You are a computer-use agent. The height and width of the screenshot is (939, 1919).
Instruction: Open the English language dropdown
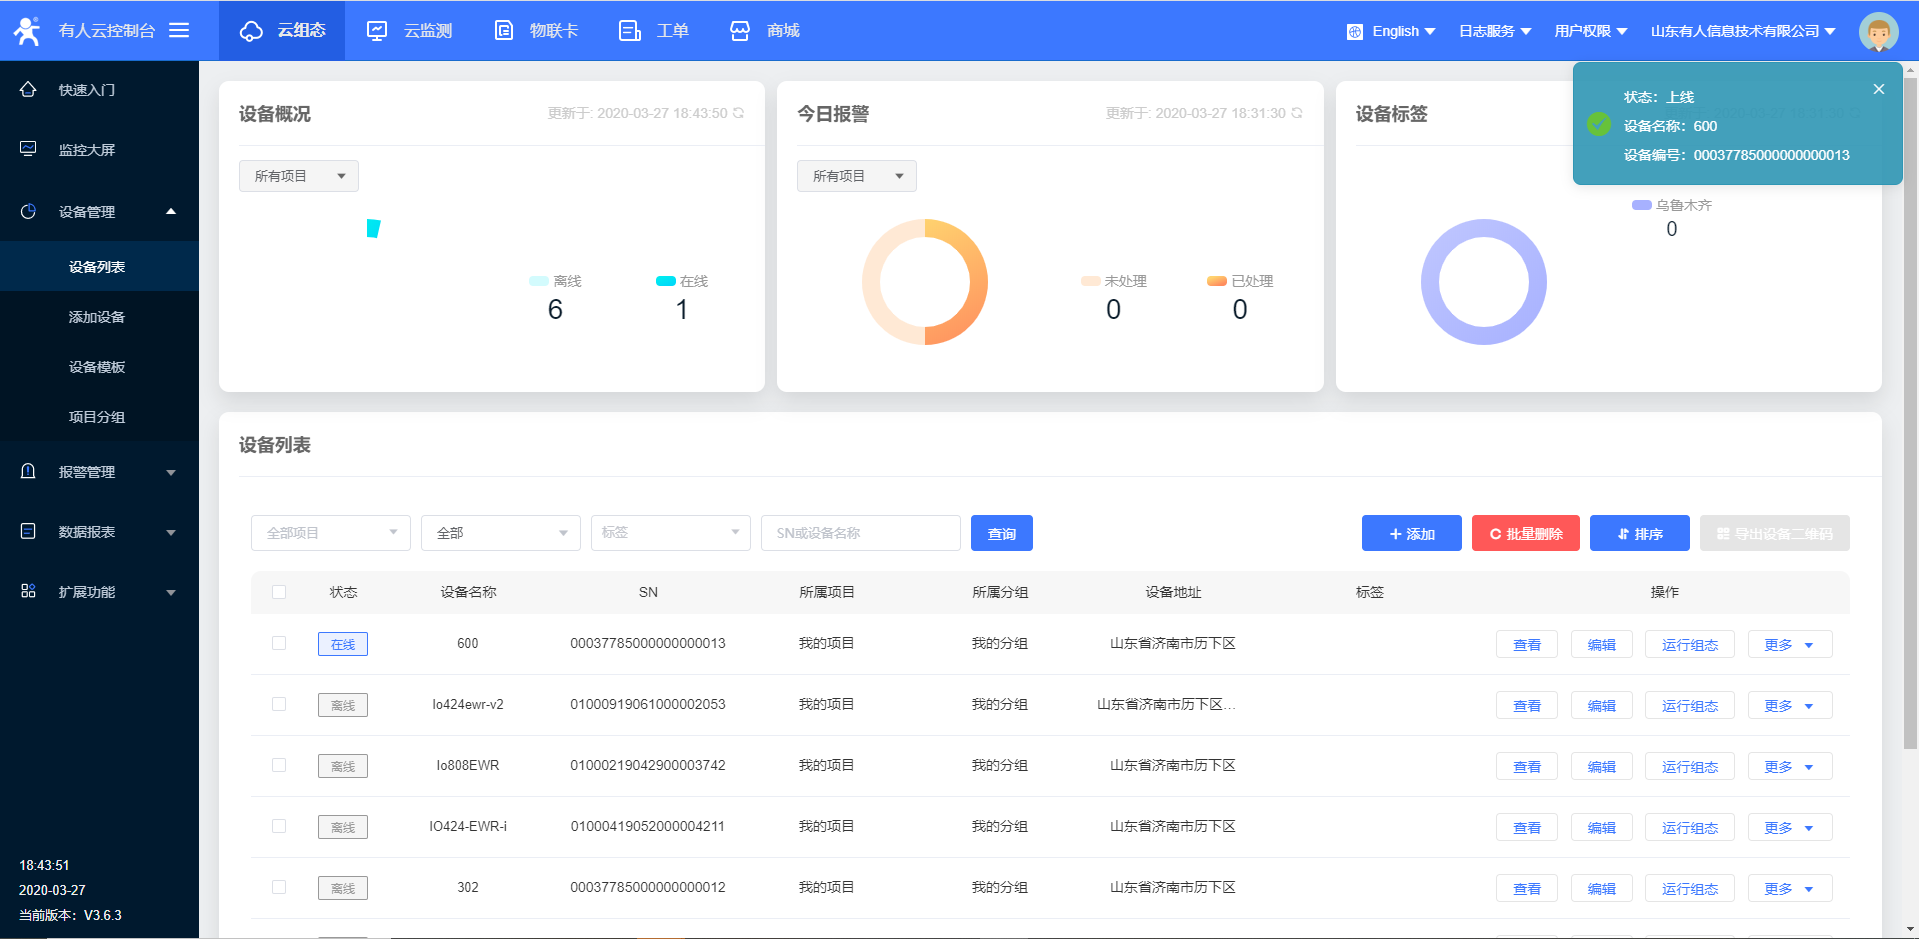(x=1391, y=31)
